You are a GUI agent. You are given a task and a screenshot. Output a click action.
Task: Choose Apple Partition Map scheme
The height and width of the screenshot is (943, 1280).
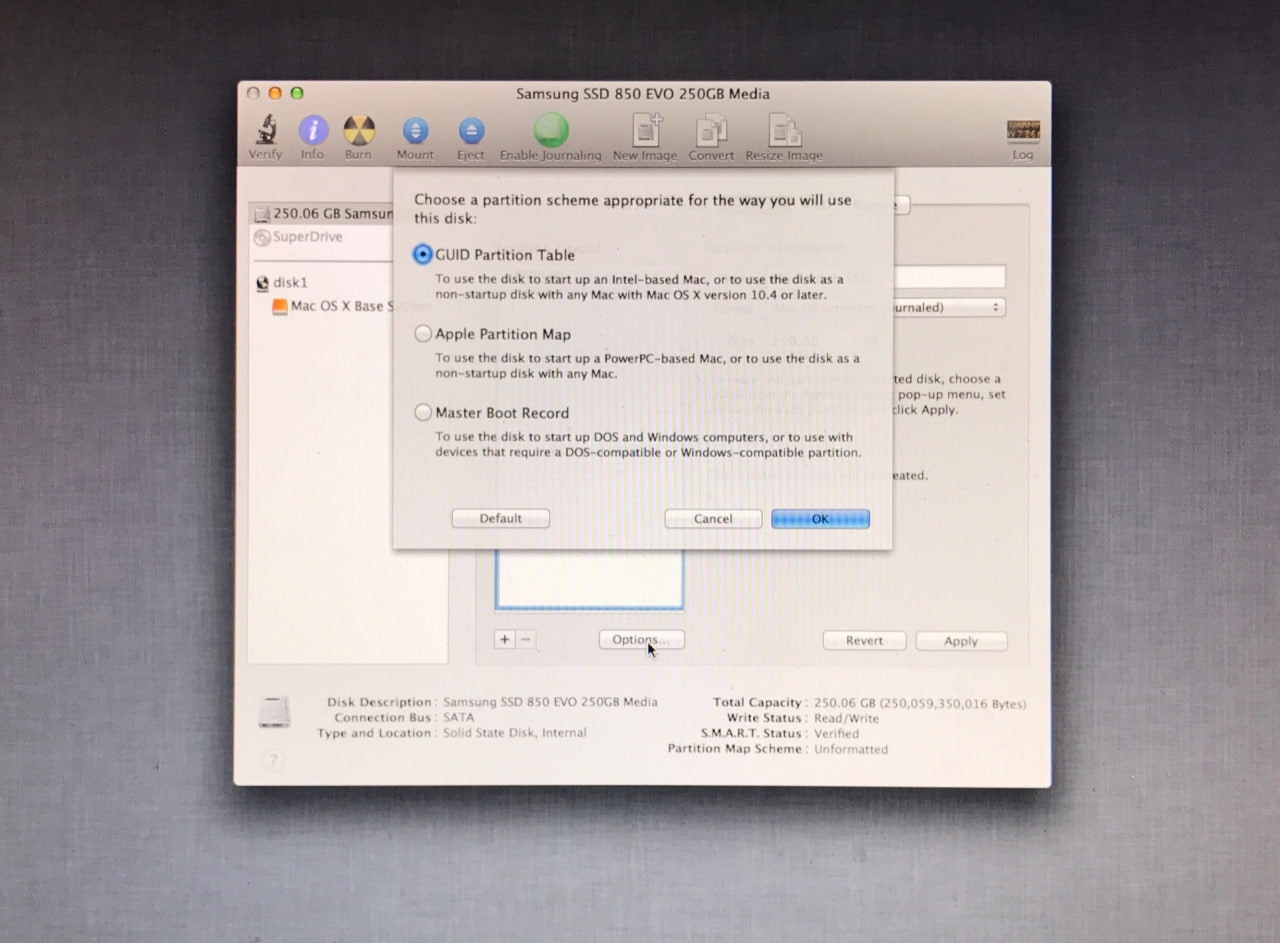tap(423, 334)
